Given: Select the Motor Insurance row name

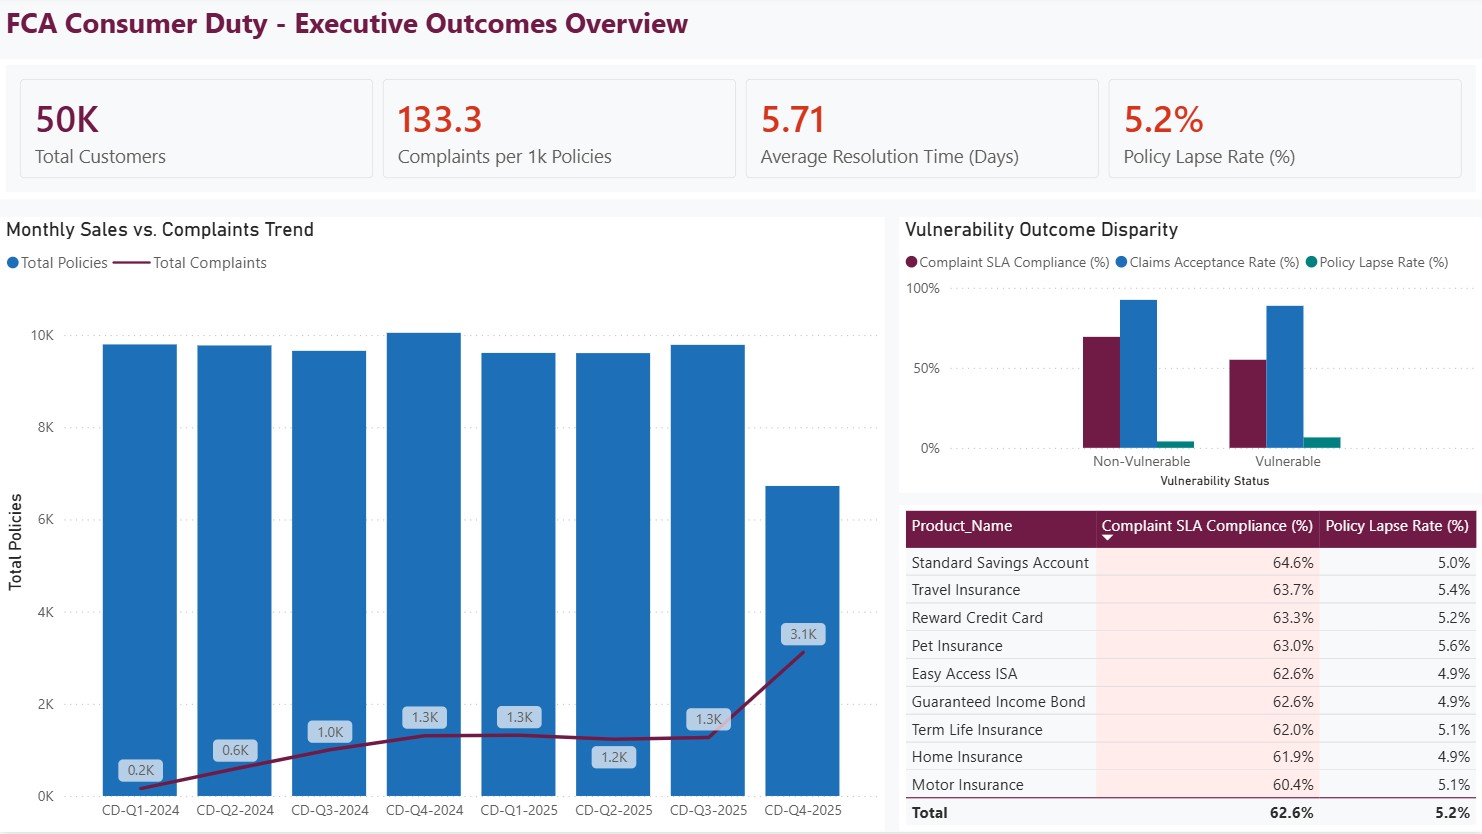Looking at the screenshot, I should coord(967,785).
